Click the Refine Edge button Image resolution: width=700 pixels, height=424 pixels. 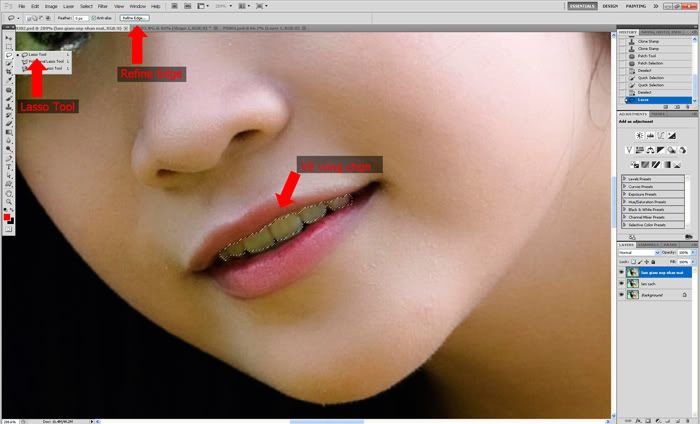click(132, 18)
